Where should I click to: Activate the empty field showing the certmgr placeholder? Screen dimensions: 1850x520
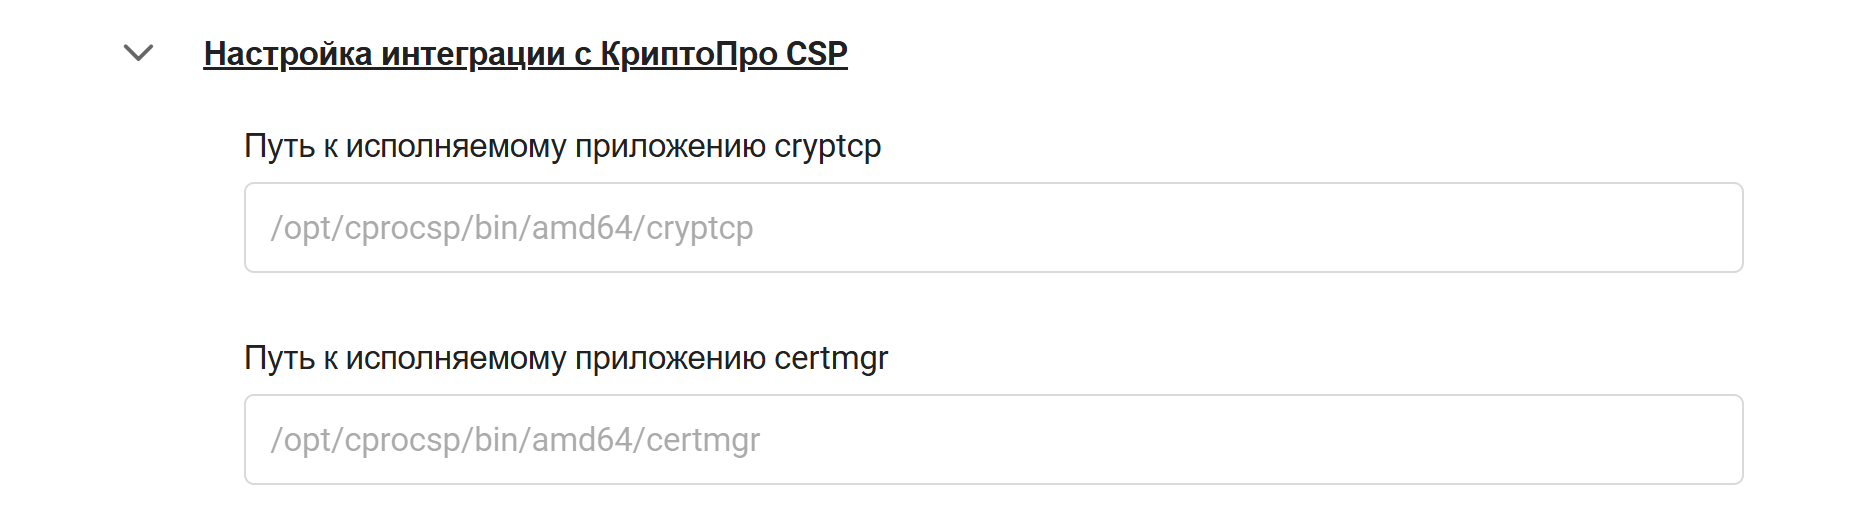[993, 440]
